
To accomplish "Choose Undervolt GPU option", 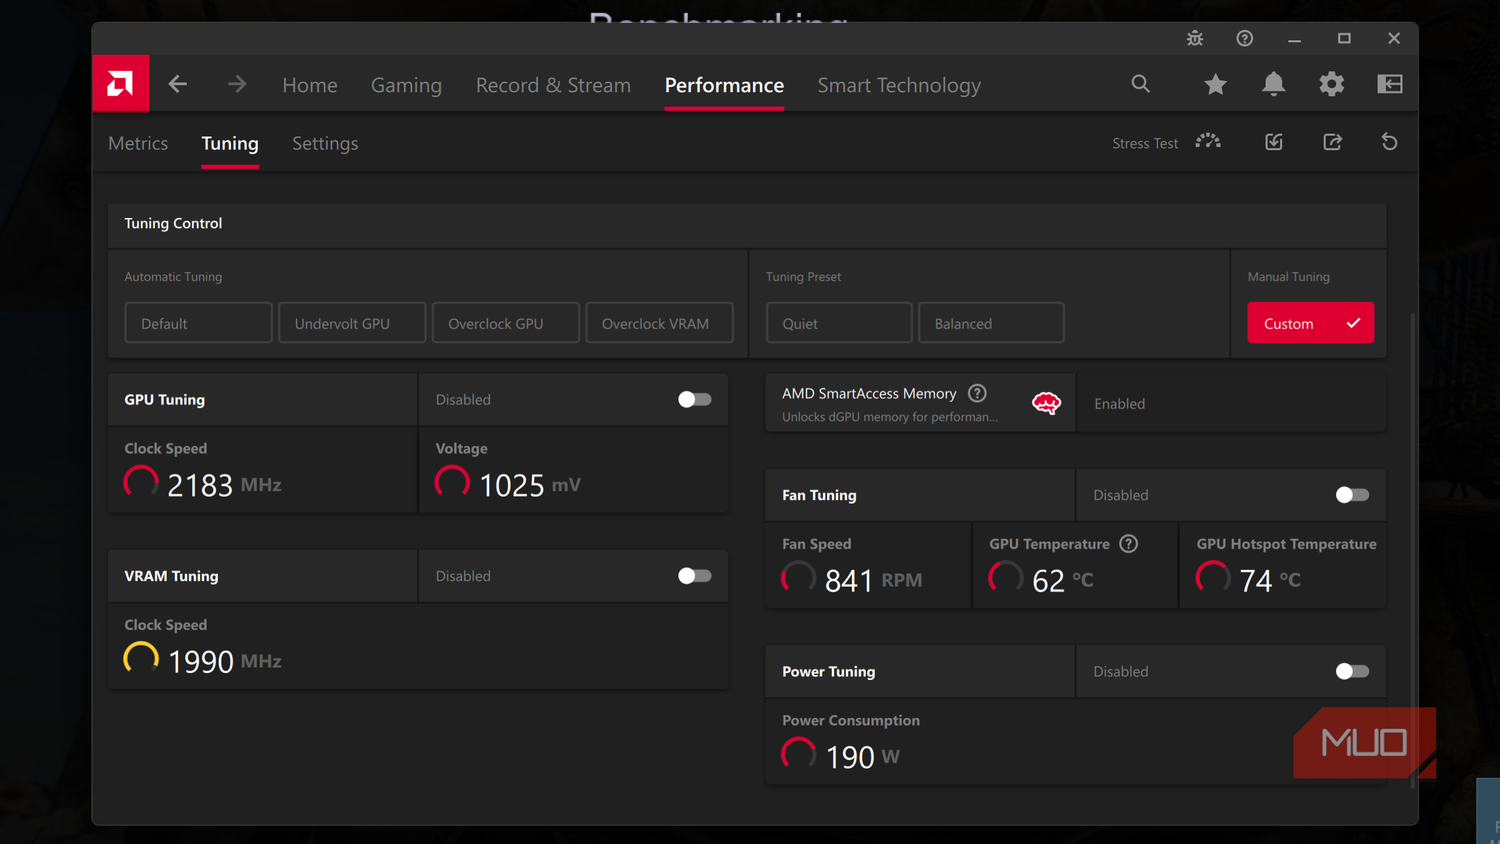I will click(x=352, y=323).
